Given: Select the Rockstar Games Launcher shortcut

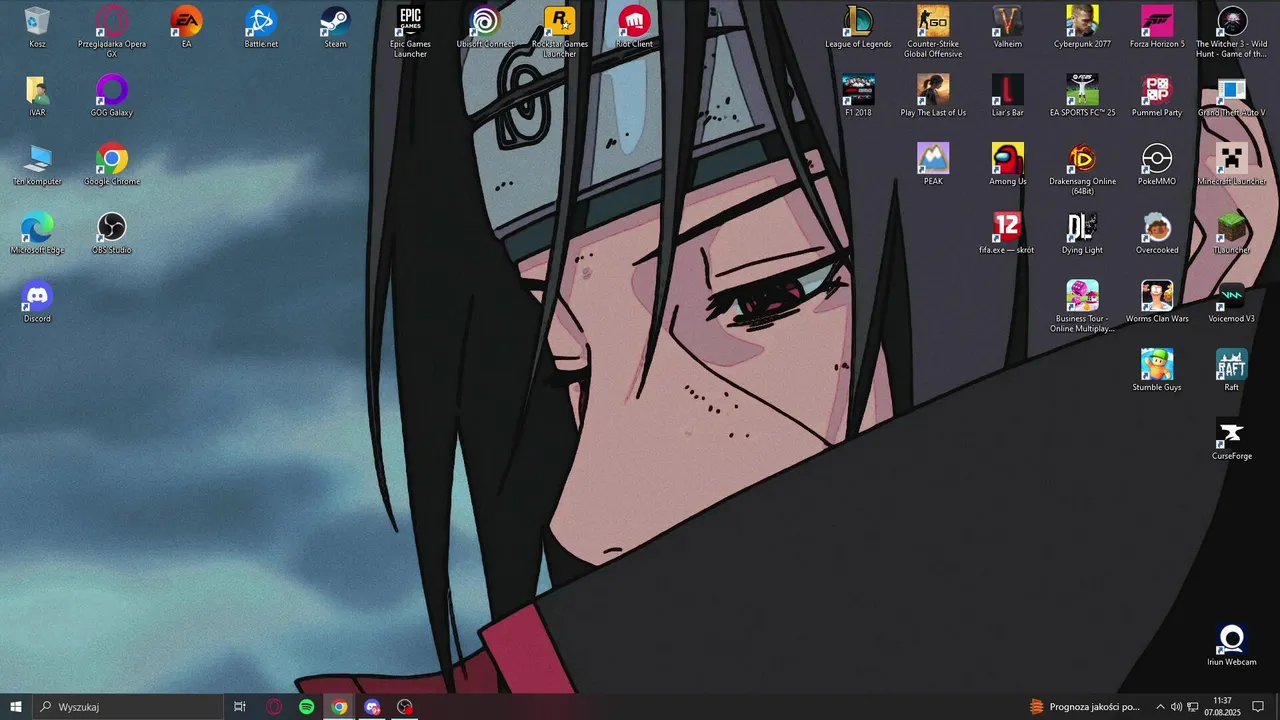Looking at the screenshot, I should point(560,32).
